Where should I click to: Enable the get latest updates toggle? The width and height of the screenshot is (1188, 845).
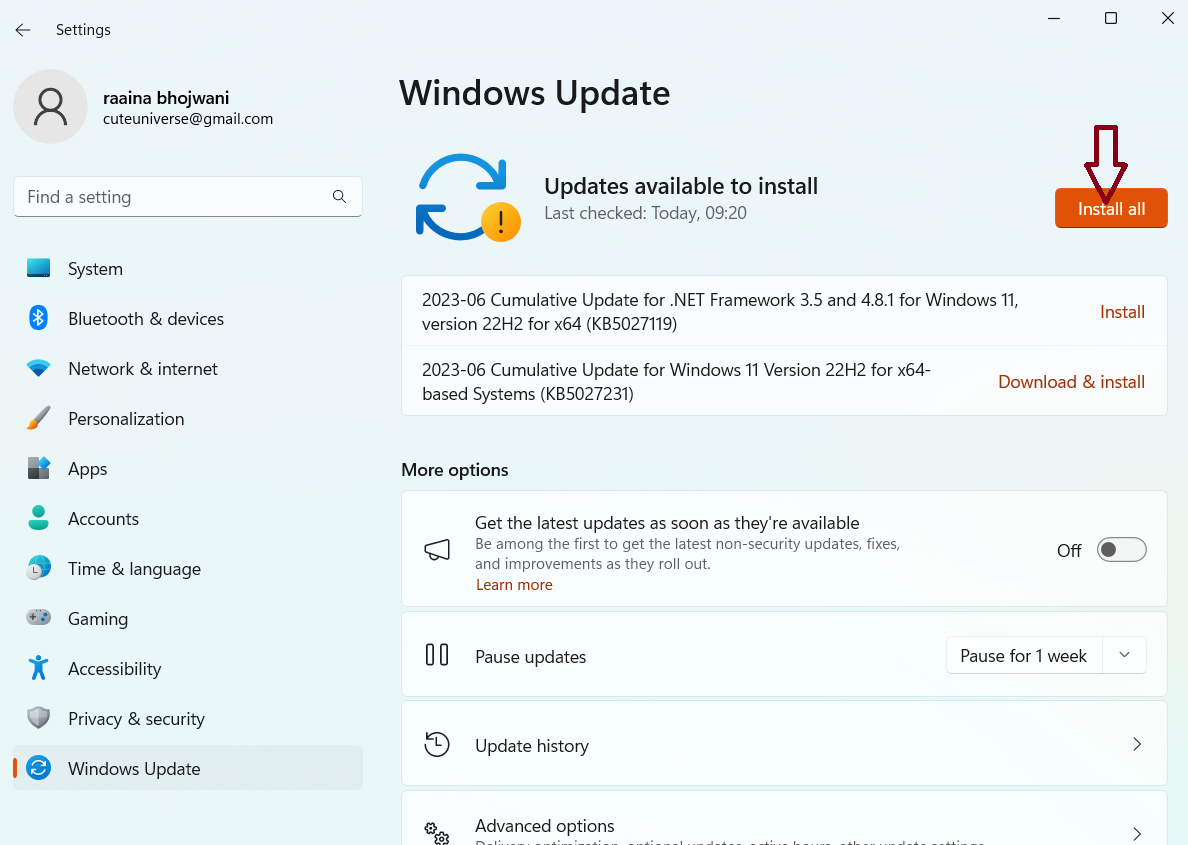[x=1121, y=550]
